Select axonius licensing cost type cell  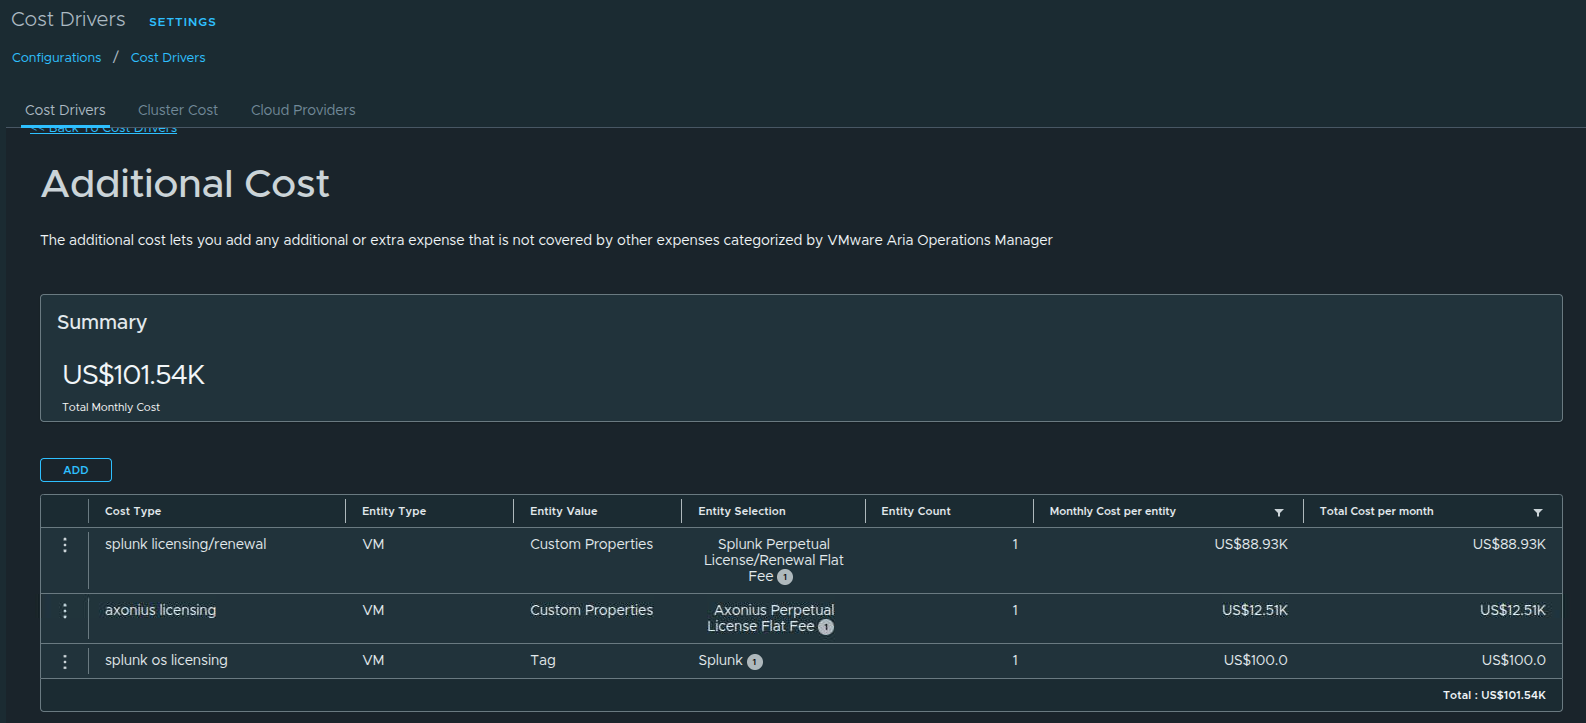160,610
